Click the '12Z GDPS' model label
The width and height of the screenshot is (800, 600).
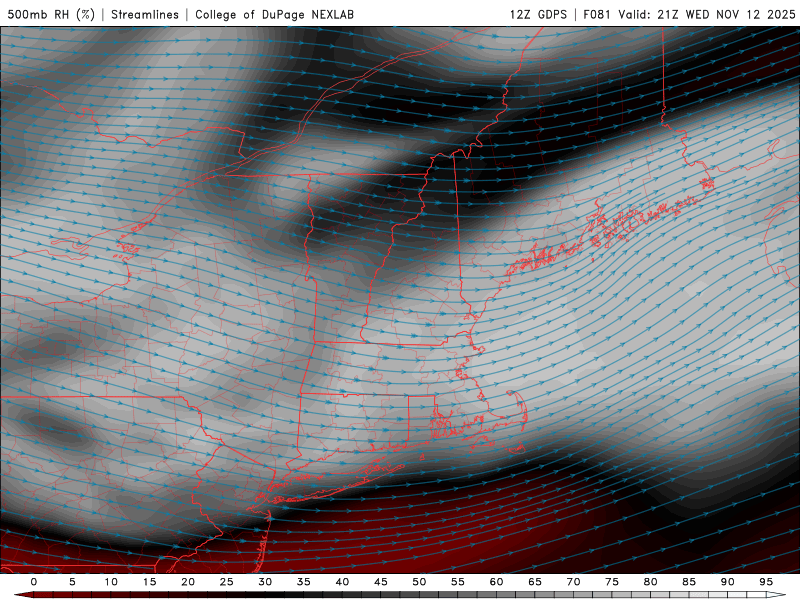pyautogui.click(x=538, y=14)
